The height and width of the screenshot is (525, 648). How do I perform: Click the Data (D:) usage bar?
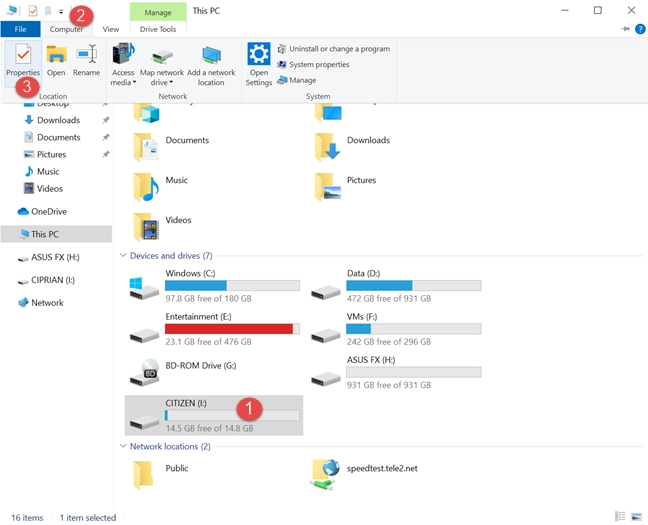coord(414,285)
